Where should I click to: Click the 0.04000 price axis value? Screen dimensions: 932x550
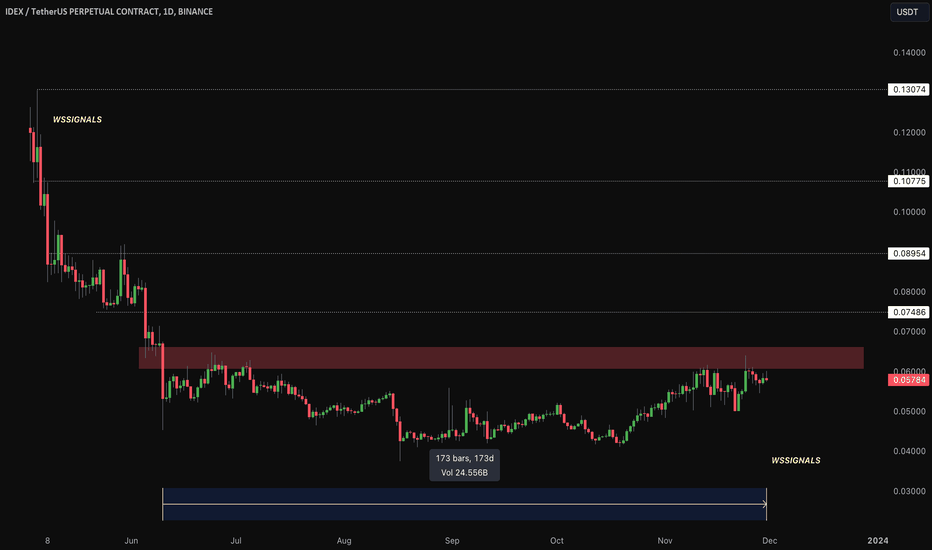point(909,451)
